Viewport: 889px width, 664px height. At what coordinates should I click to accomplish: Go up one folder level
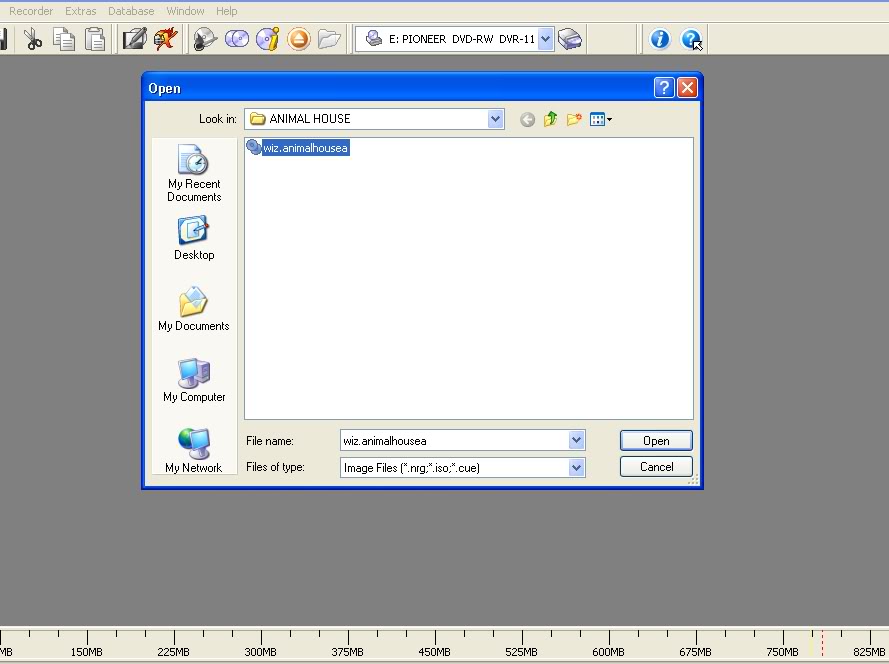tap(550, 119)
